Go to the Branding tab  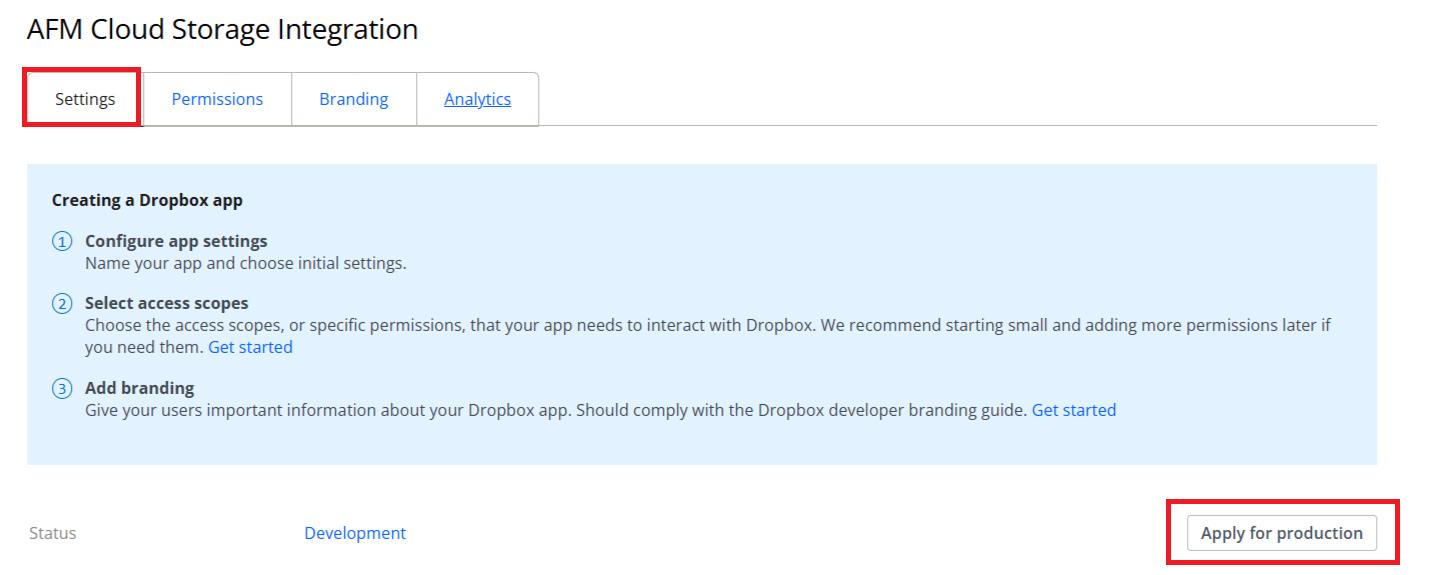tap(353, 99)
